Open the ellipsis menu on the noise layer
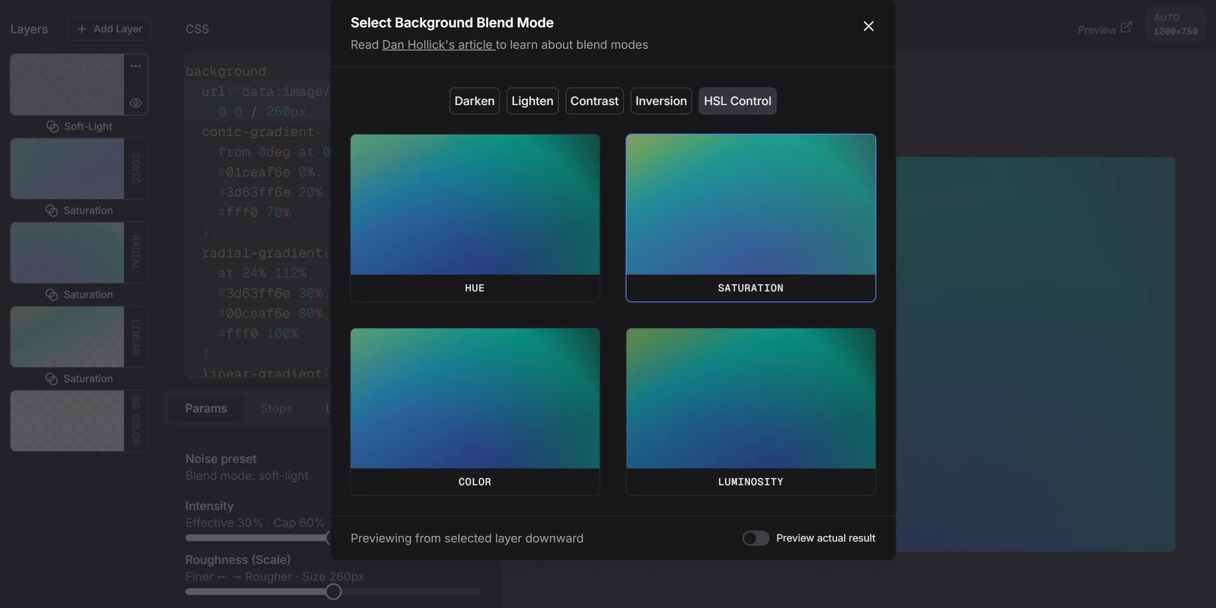Image resolution: width=1216 pixels, height=608 pixels. coord(136,64)
